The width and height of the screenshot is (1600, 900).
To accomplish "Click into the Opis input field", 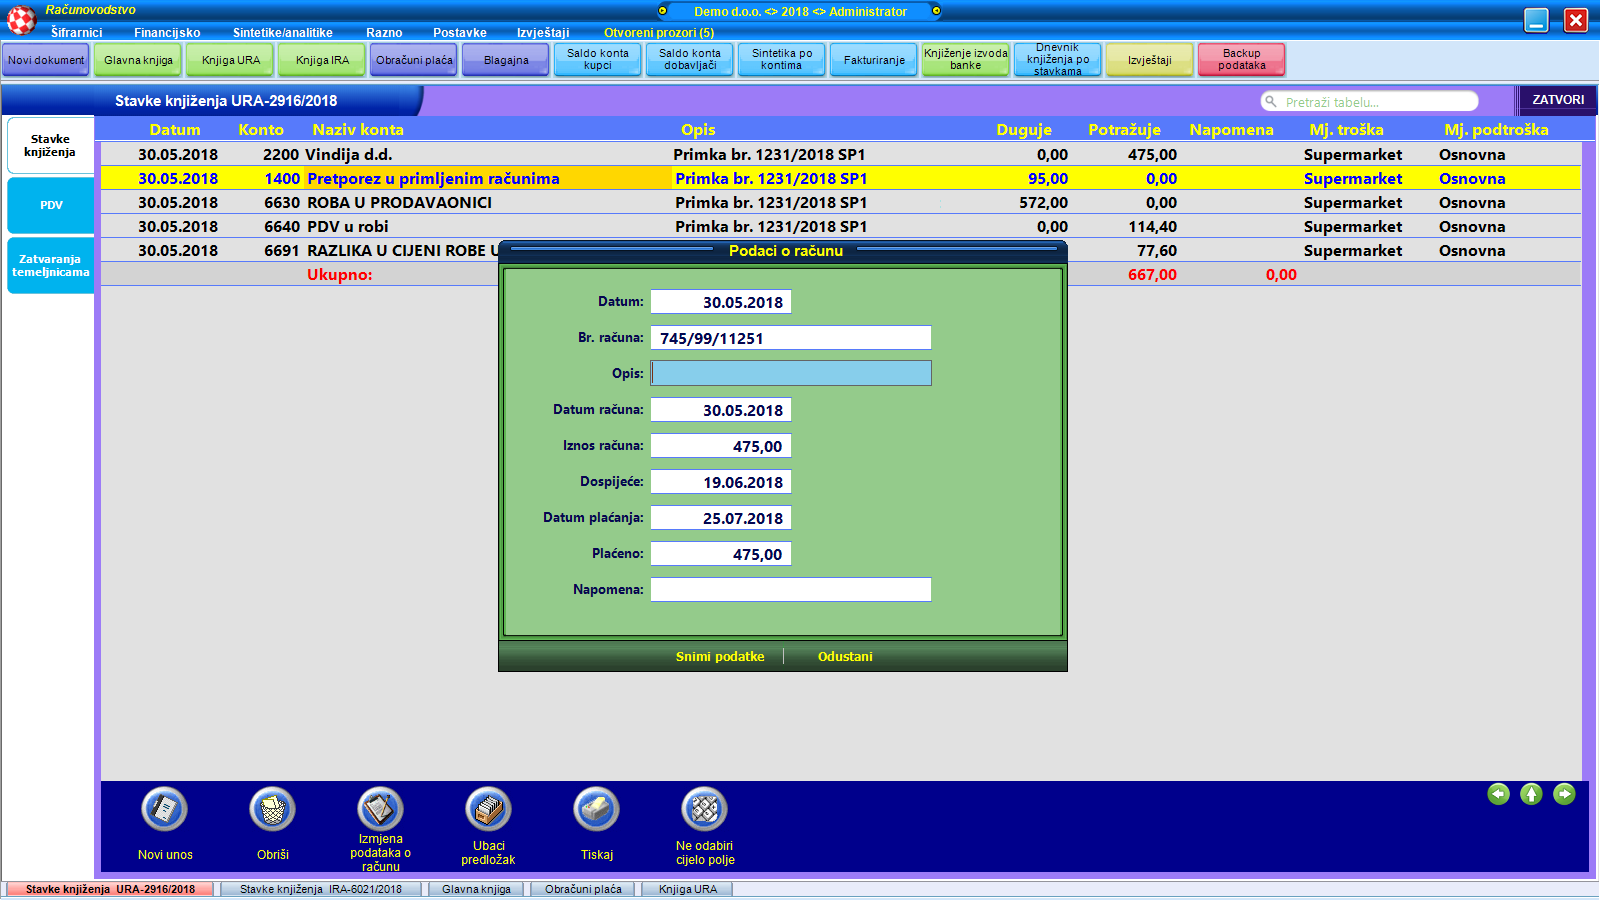I will tap(791, 373).
